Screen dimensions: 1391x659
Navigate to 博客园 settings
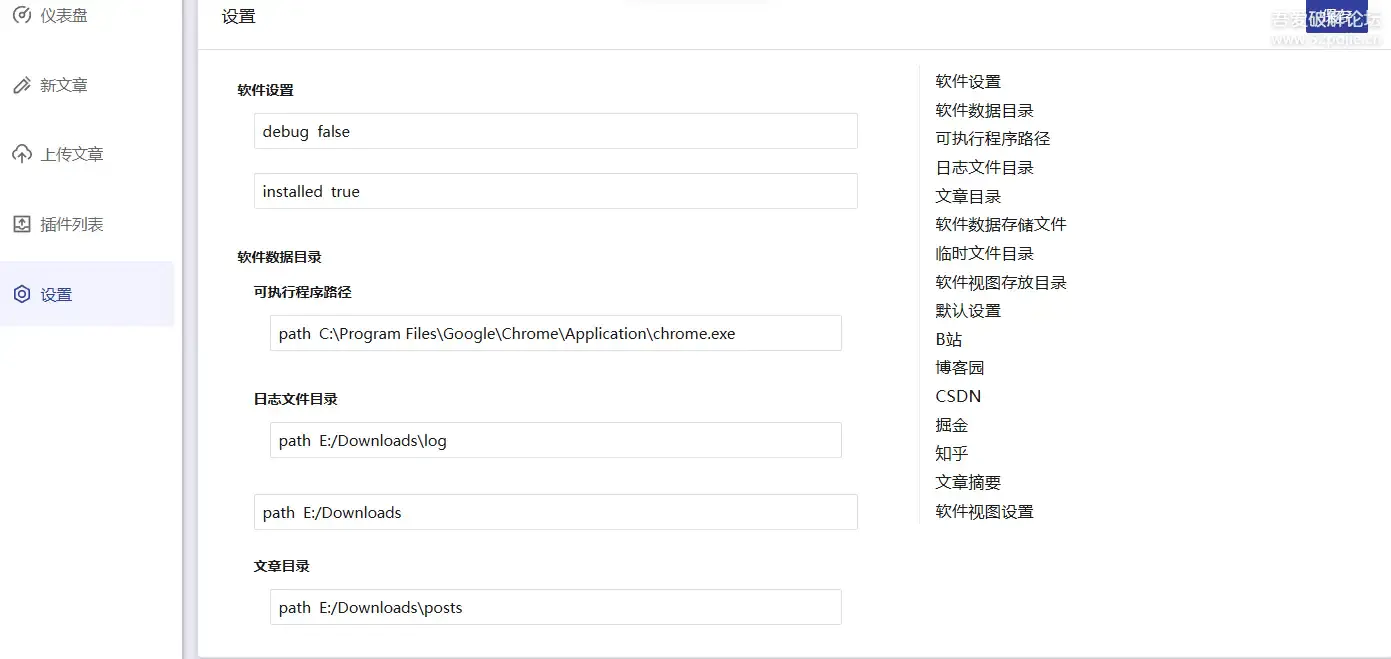pyautogui.click(x=960, y=367)
